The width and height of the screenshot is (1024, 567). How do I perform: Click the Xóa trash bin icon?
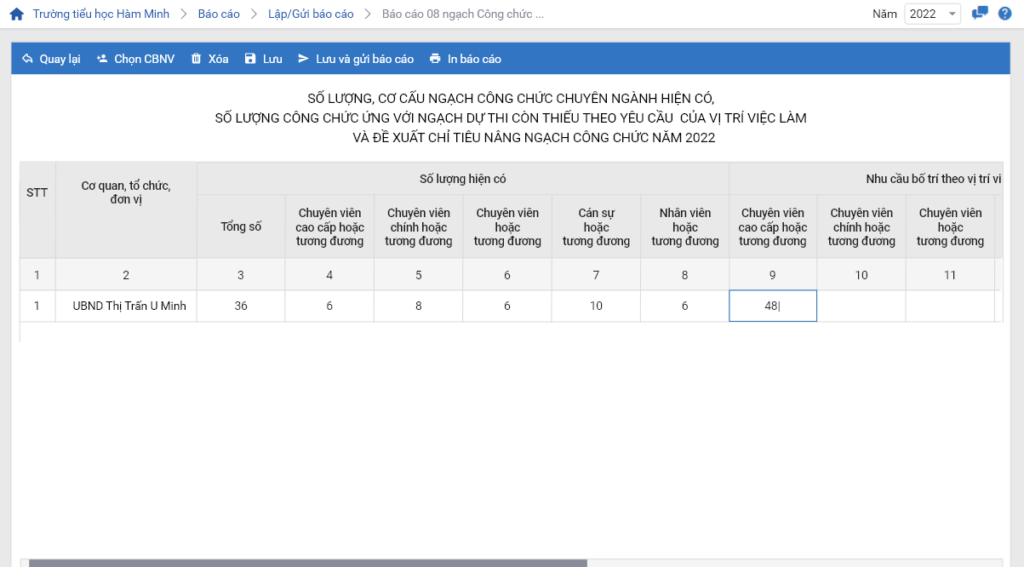[196, 59]
